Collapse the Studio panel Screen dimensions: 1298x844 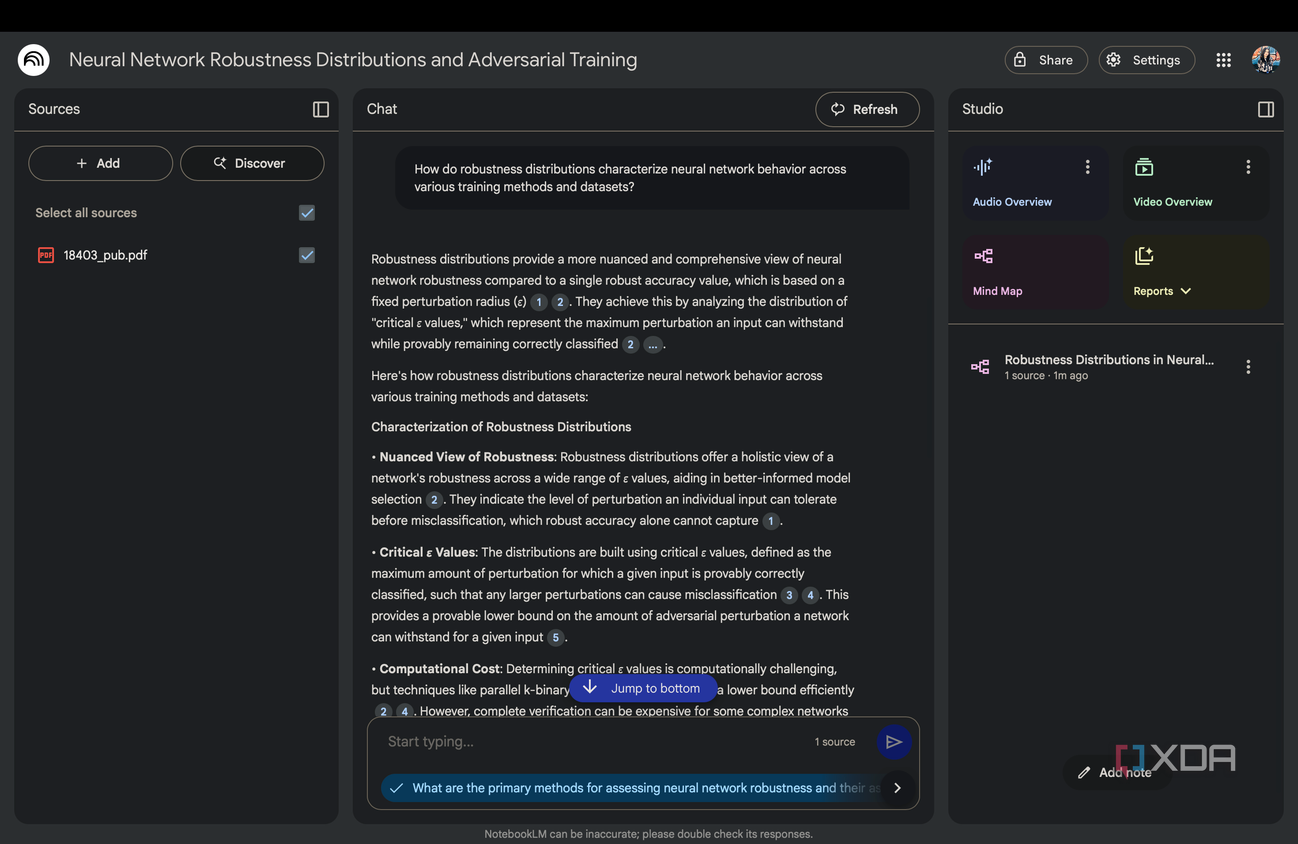pos(1266,109)
